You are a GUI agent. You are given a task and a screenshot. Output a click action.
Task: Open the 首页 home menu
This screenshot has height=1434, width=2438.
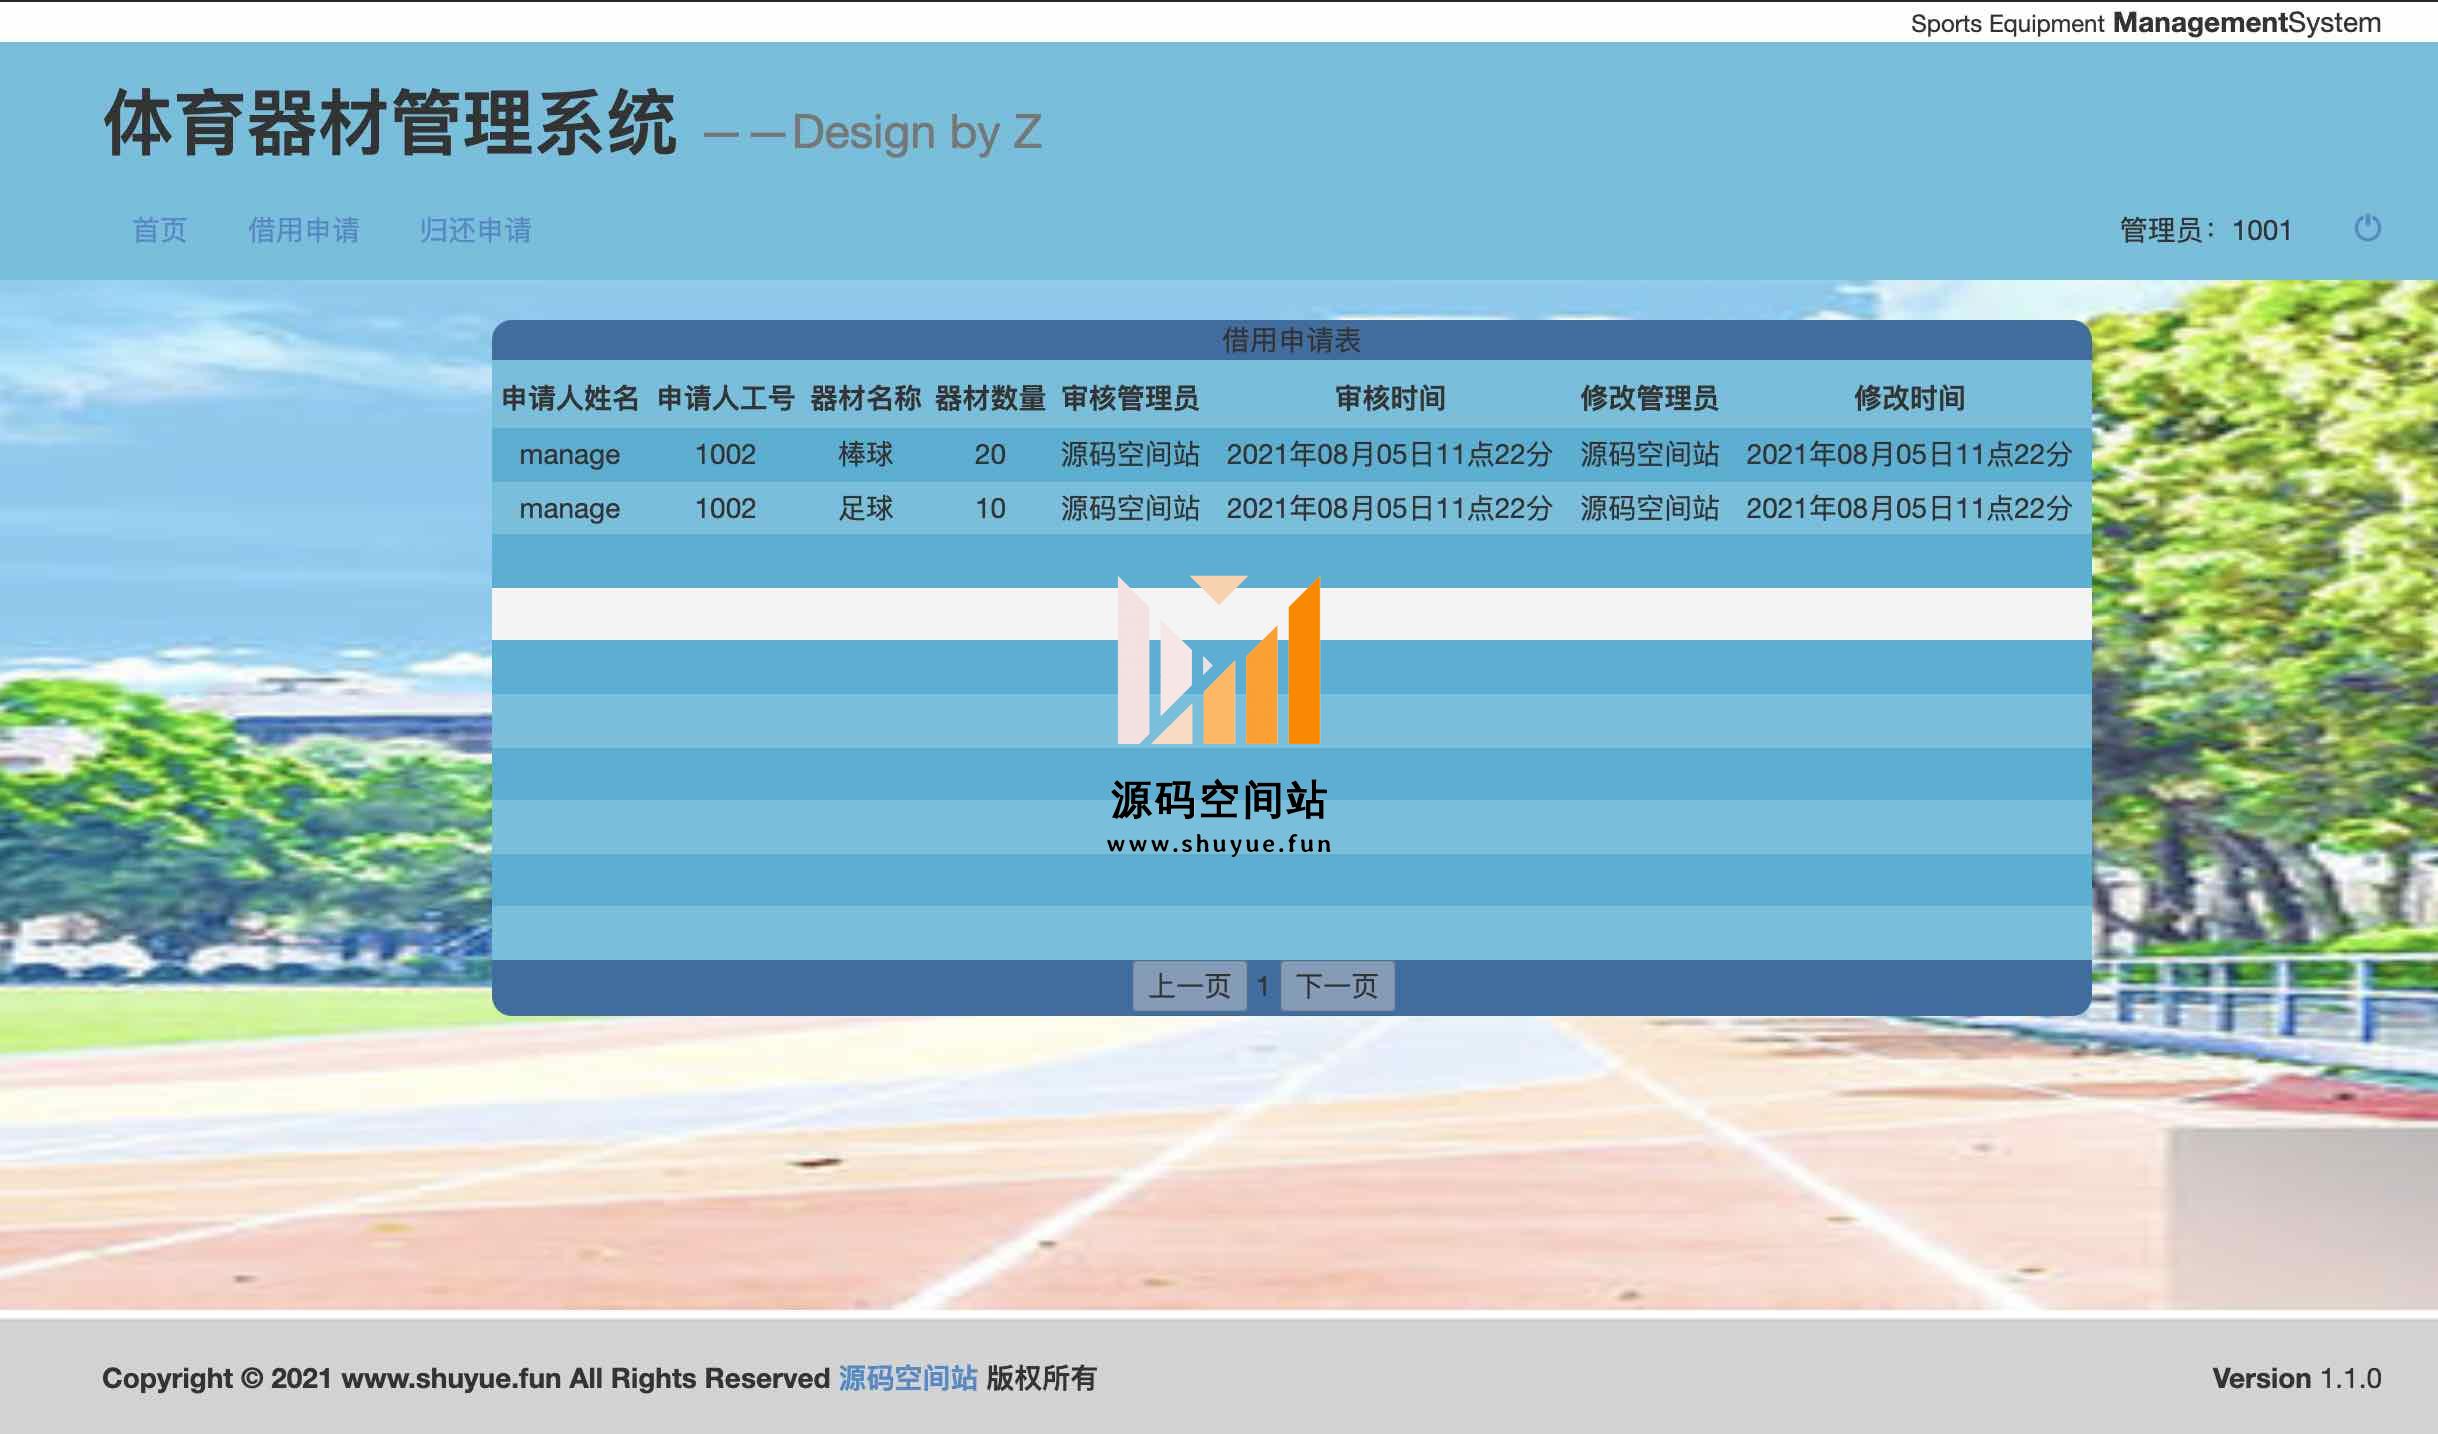coord(160,230)
